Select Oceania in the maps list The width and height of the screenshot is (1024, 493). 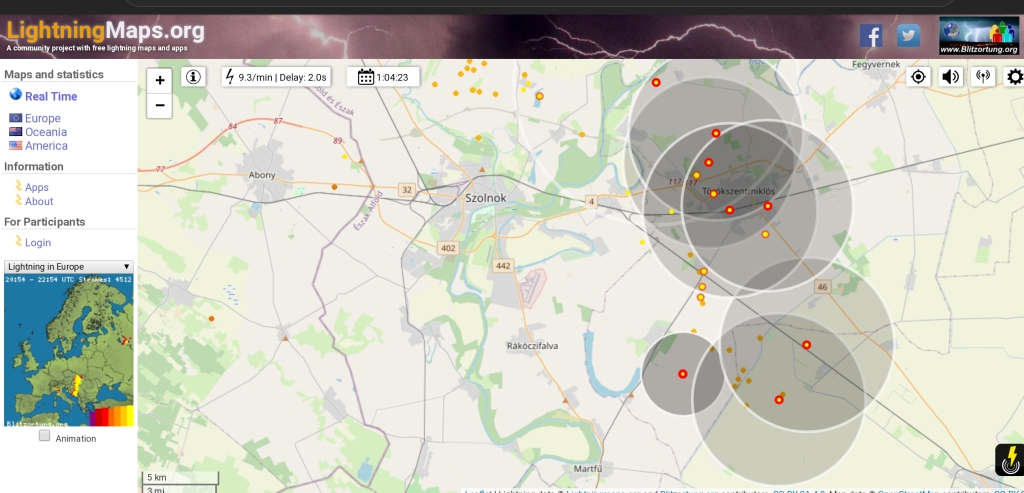(46, 132)
